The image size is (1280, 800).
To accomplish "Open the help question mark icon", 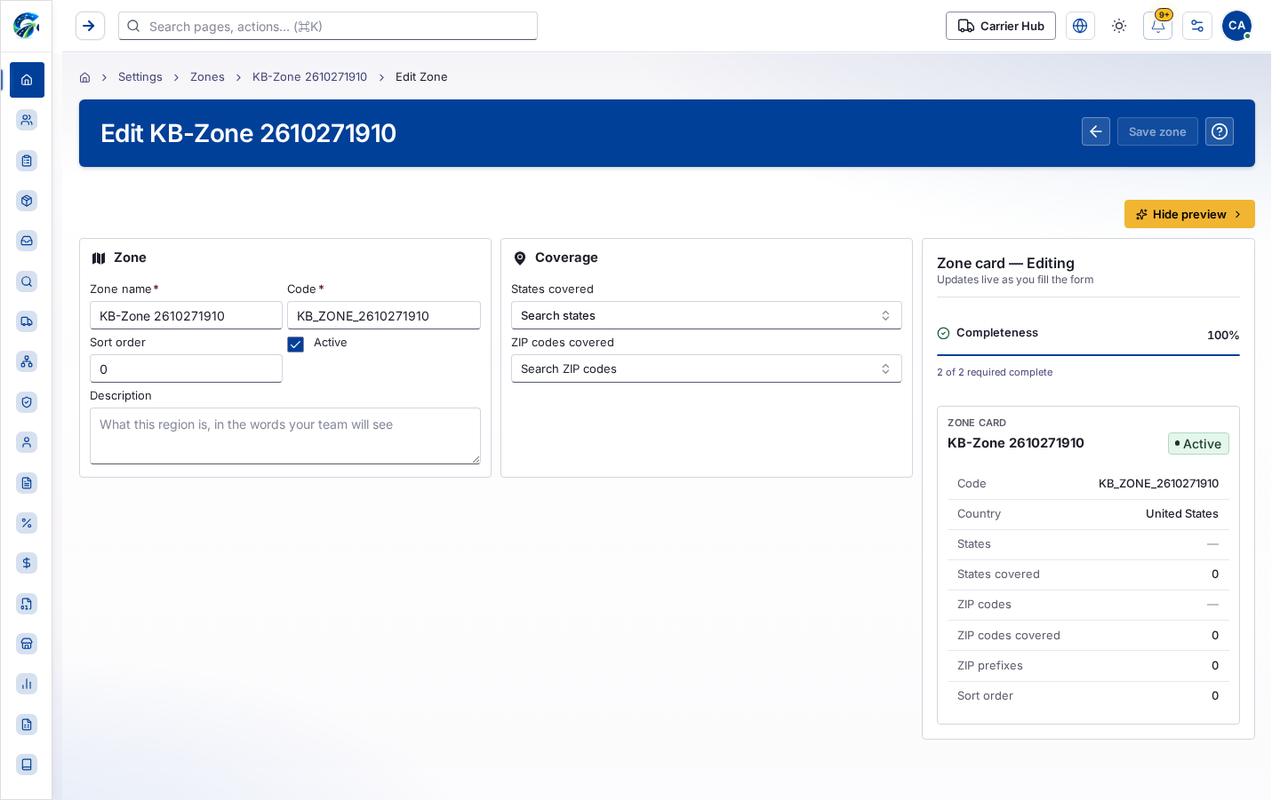I will (1219, 132).
